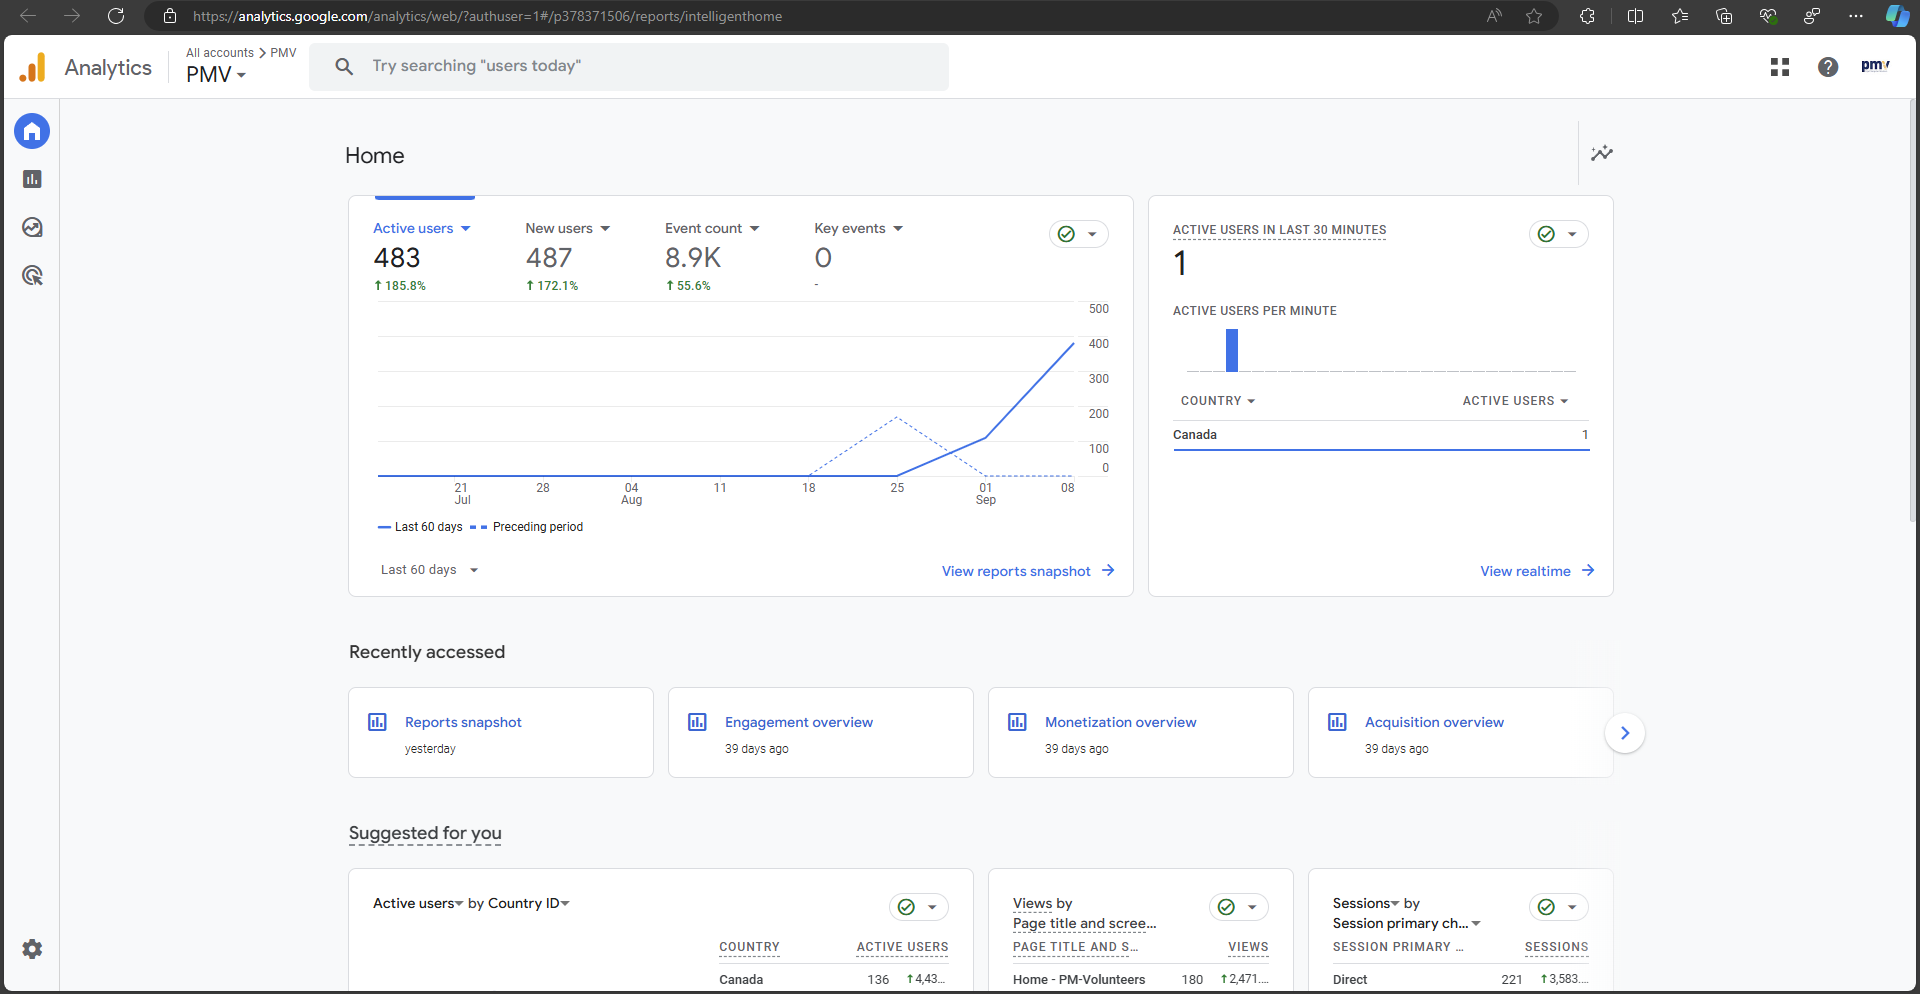The height and width of the screenshot is (994, 1920).
Task: Toggle browser split screen icon
Action: click(x=1636, y=16)
